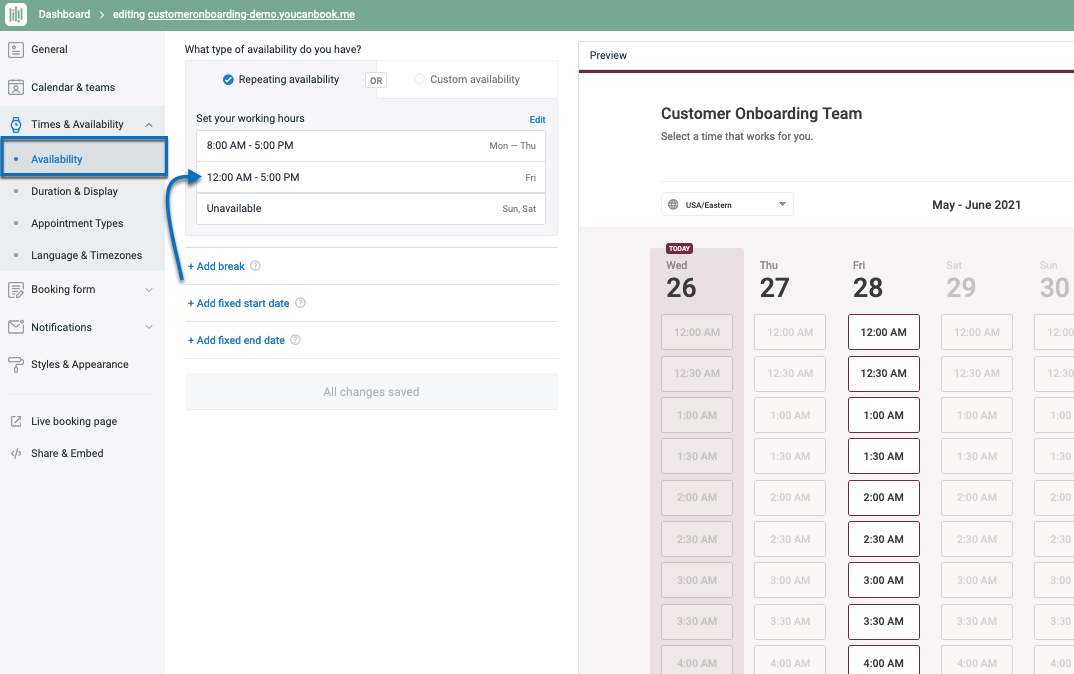Collapse the Times & Availability section

click(x=149, y=125)
